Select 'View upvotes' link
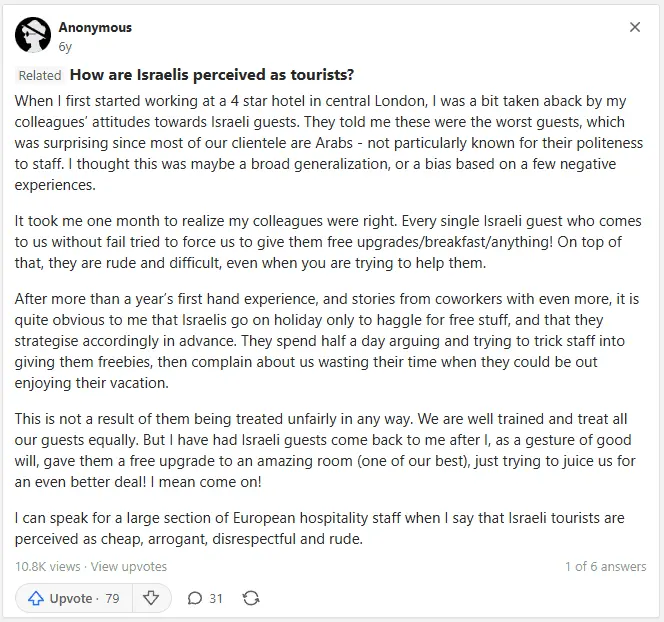664x622 pixels. tap(129, 566)
